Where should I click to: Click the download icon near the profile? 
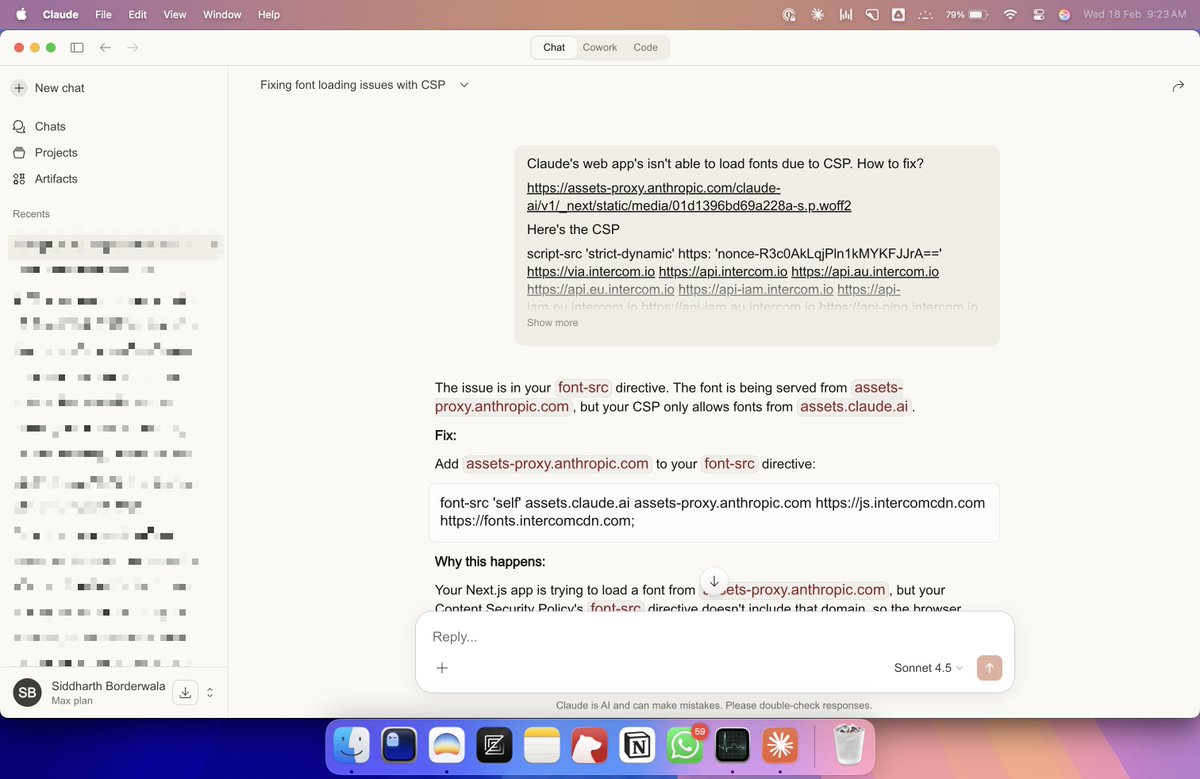pos(186,692)
